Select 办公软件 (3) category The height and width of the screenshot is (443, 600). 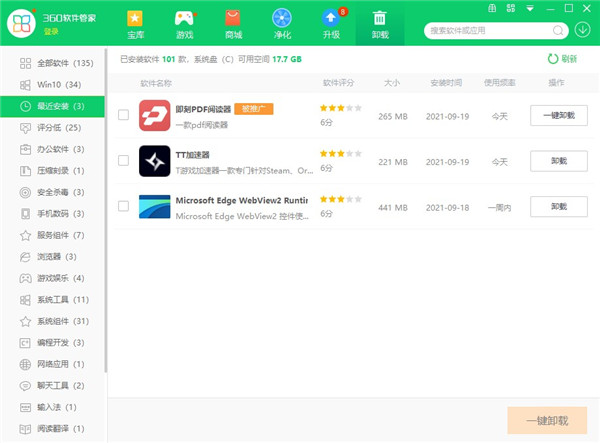tap(52, 149)
